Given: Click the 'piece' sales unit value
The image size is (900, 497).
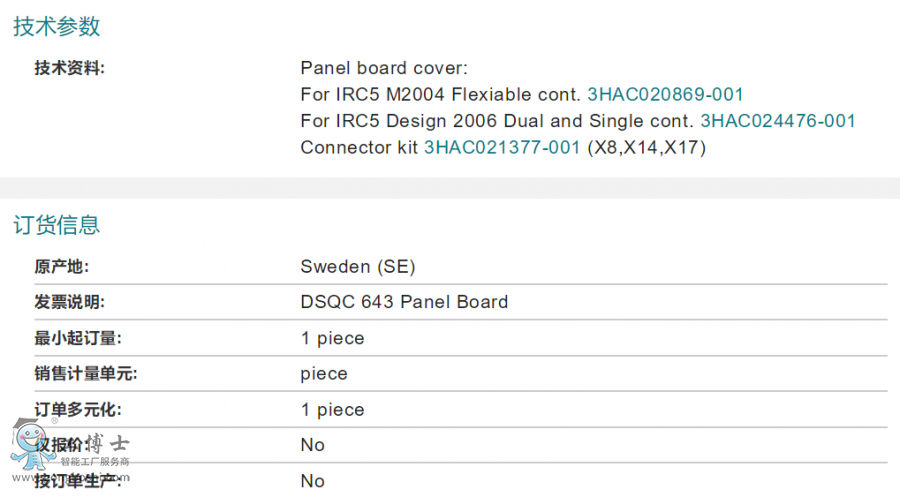Looking at the screenshot, I should click(x=324, y=374).
